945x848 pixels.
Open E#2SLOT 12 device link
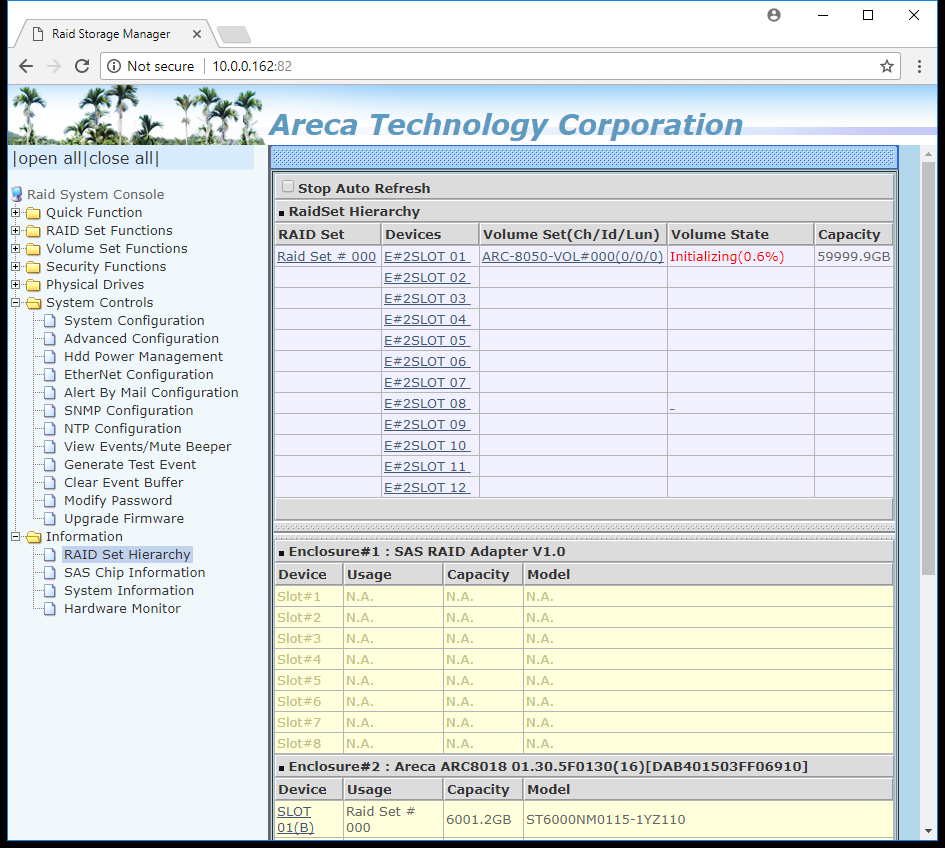coord(427,488)
